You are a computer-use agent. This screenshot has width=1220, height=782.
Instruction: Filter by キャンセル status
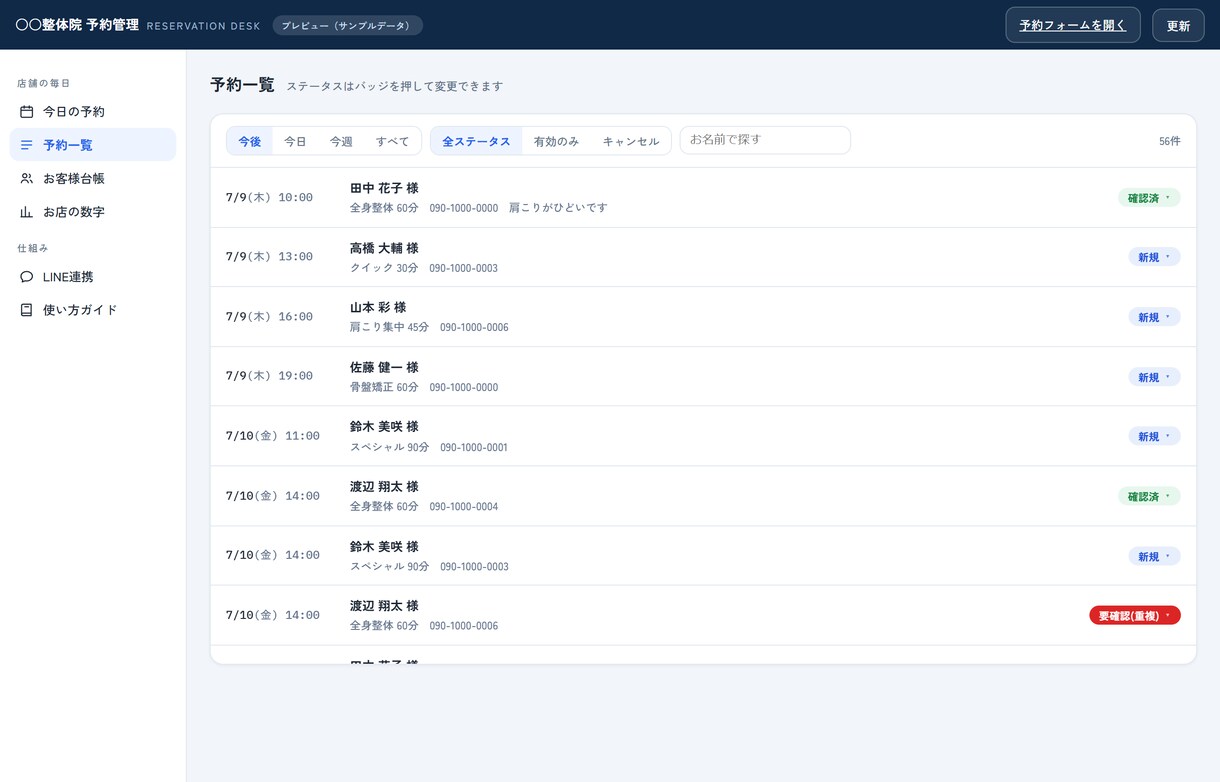630,141
